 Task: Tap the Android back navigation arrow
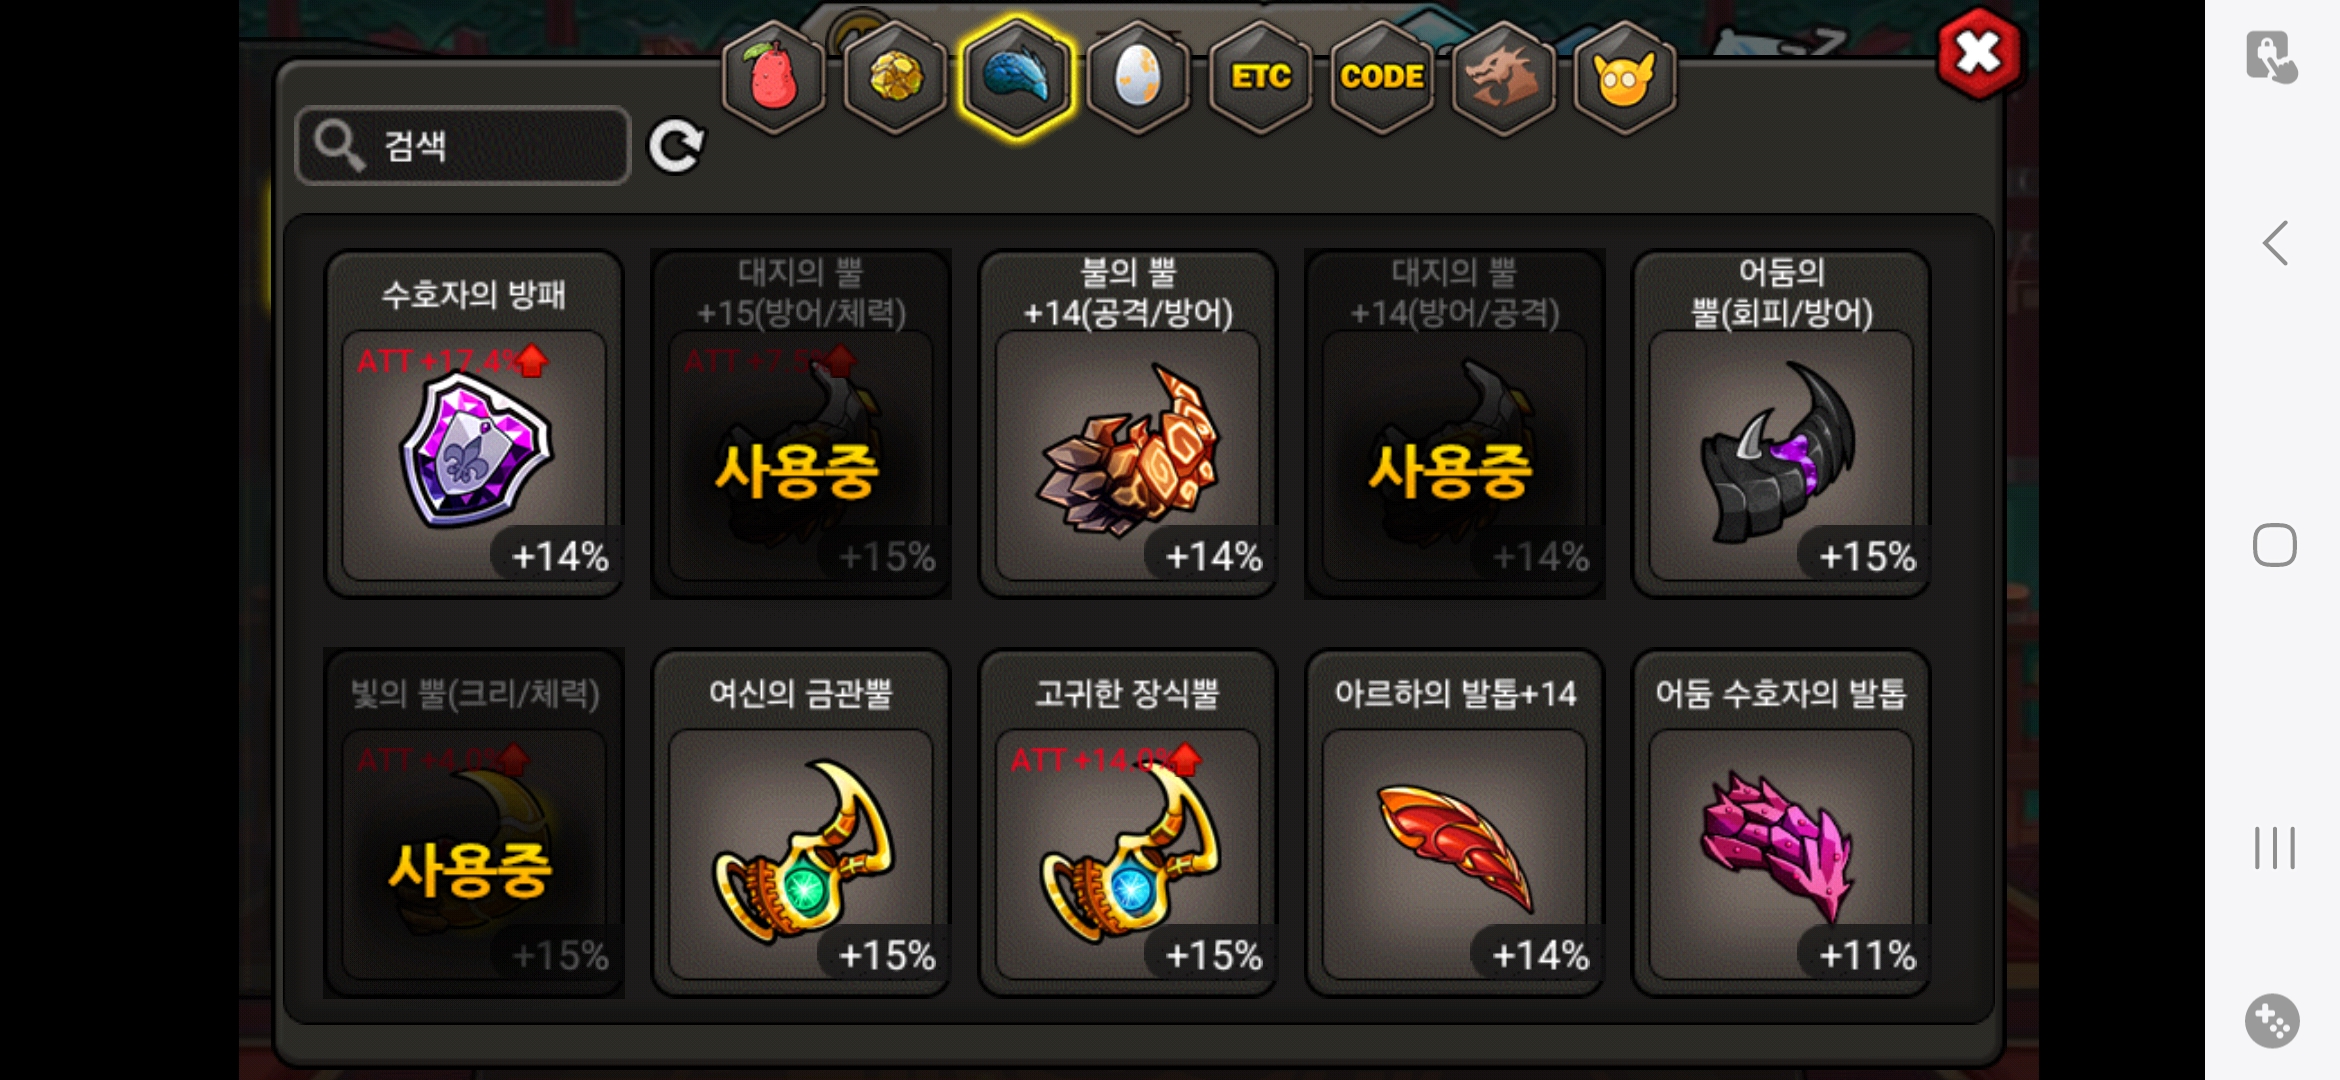(x=2275, y=243)
